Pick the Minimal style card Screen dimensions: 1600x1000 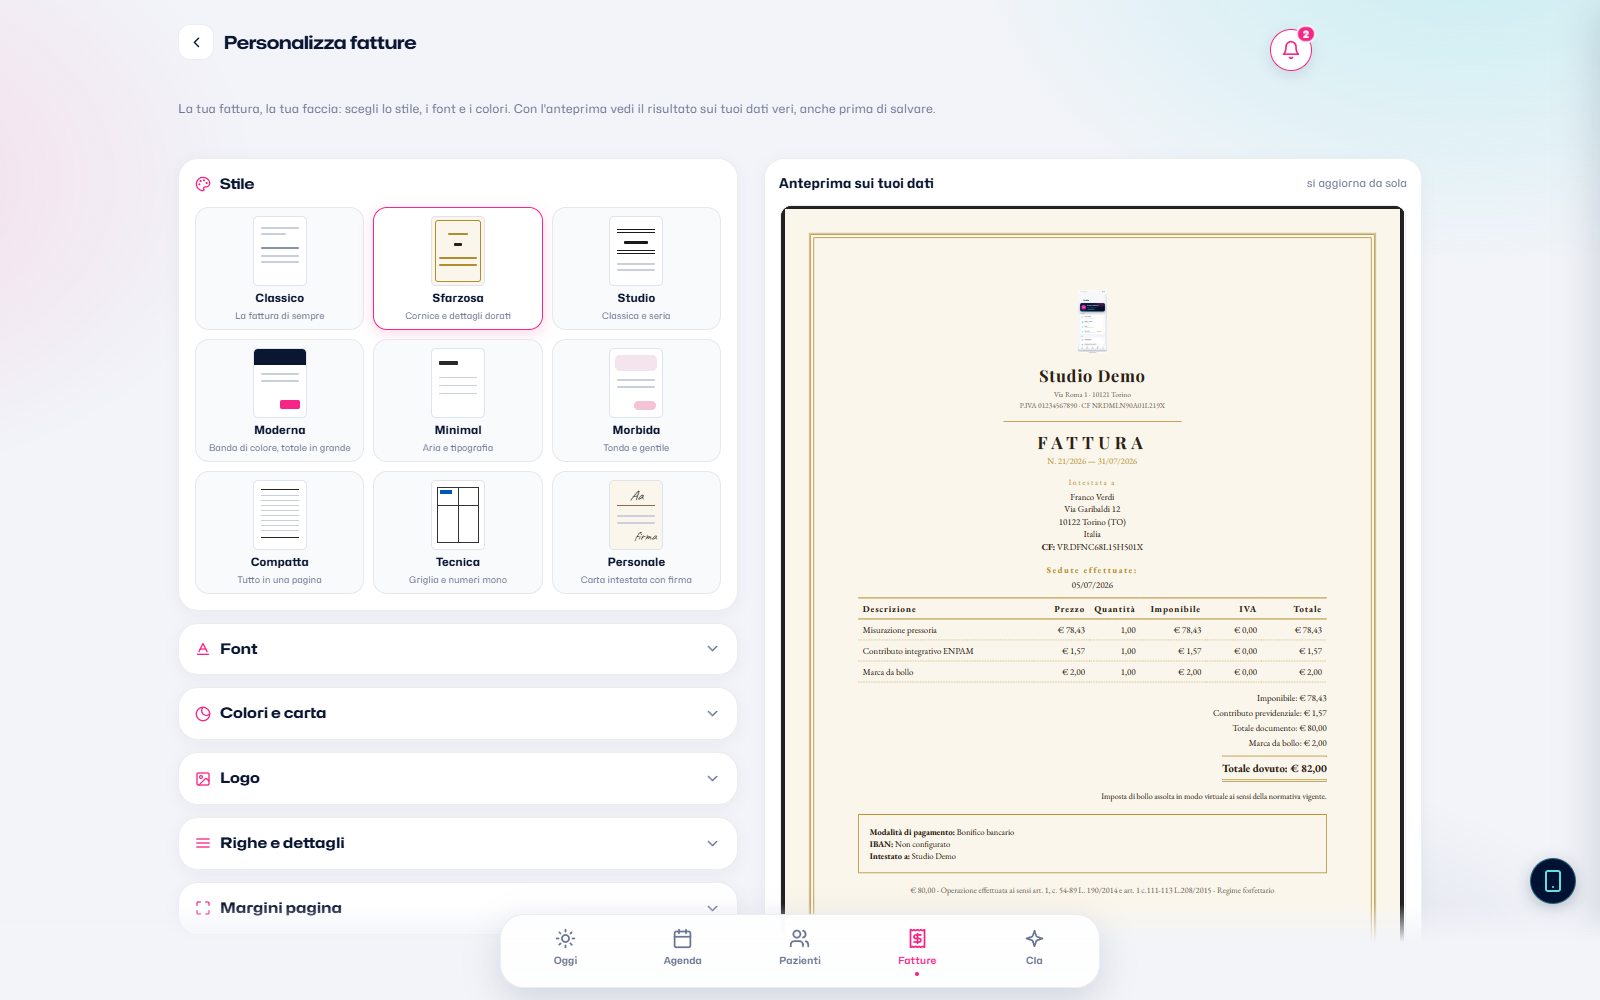[458, 400]
